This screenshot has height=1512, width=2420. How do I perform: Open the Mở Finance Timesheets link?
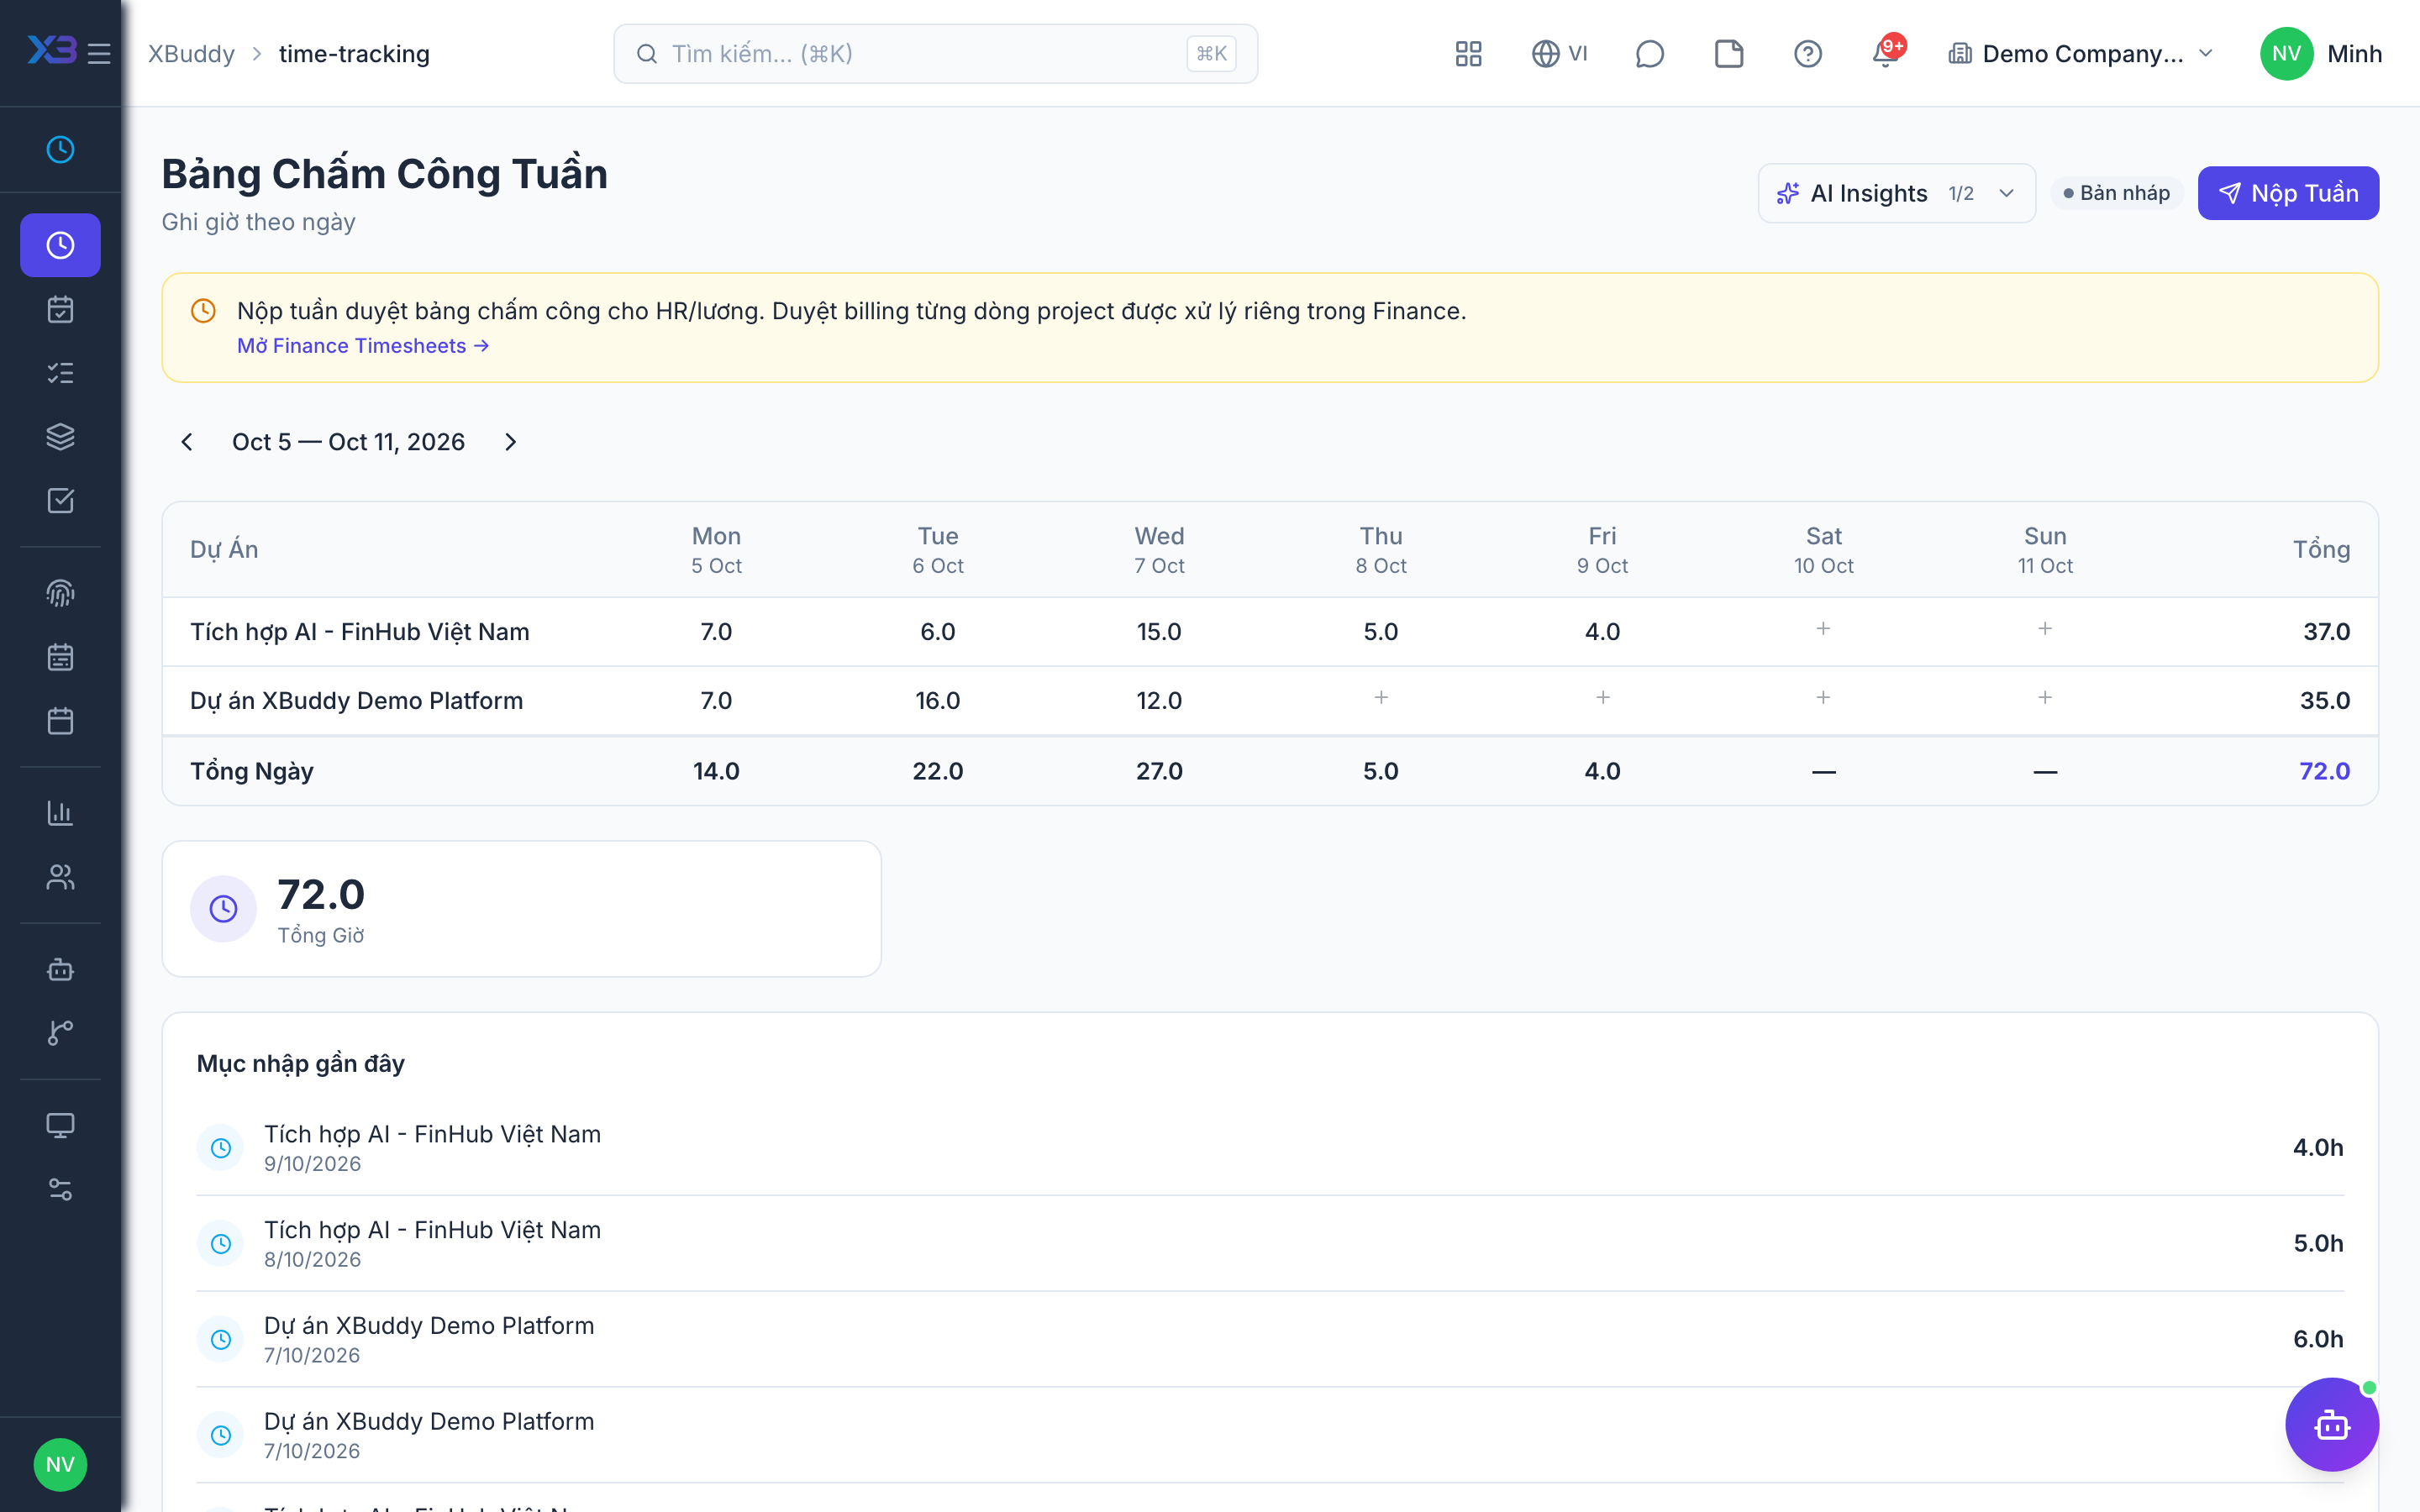pos(363,346)
